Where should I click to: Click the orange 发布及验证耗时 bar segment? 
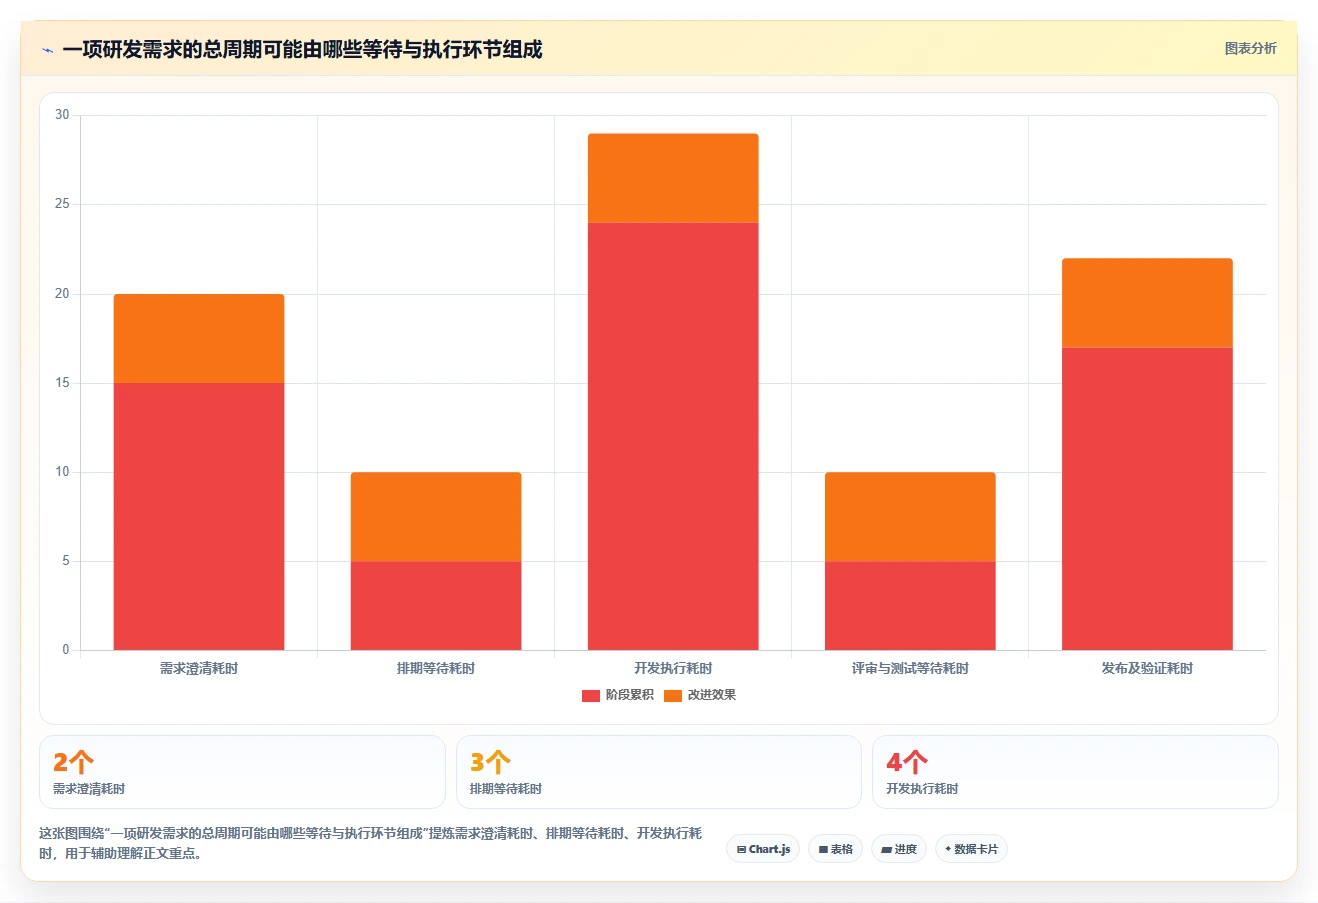pos(1147,303)
